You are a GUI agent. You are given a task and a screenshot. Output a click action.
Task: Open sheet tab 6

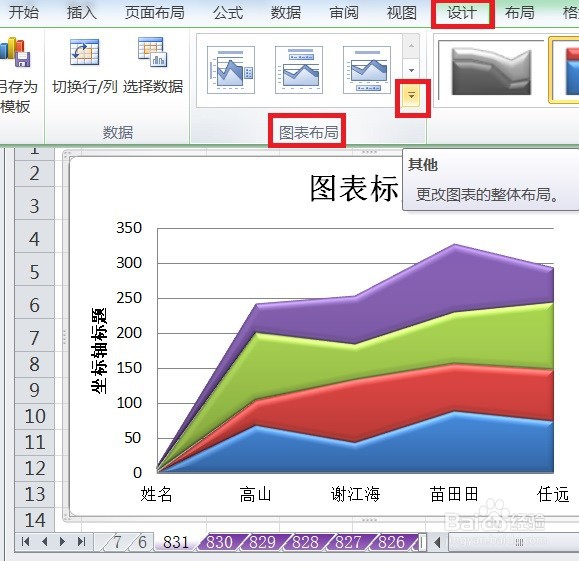pos(142,542)
